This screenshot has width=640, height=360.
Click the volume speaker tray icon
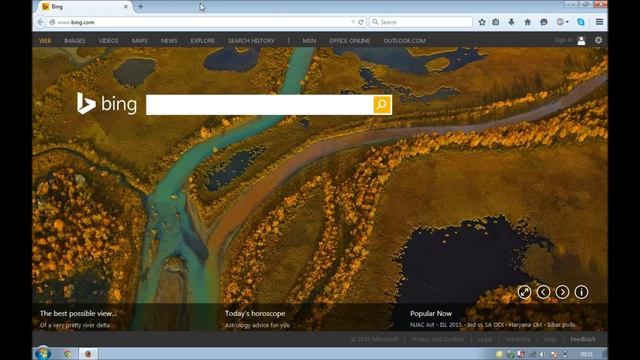tap(543, 354)
